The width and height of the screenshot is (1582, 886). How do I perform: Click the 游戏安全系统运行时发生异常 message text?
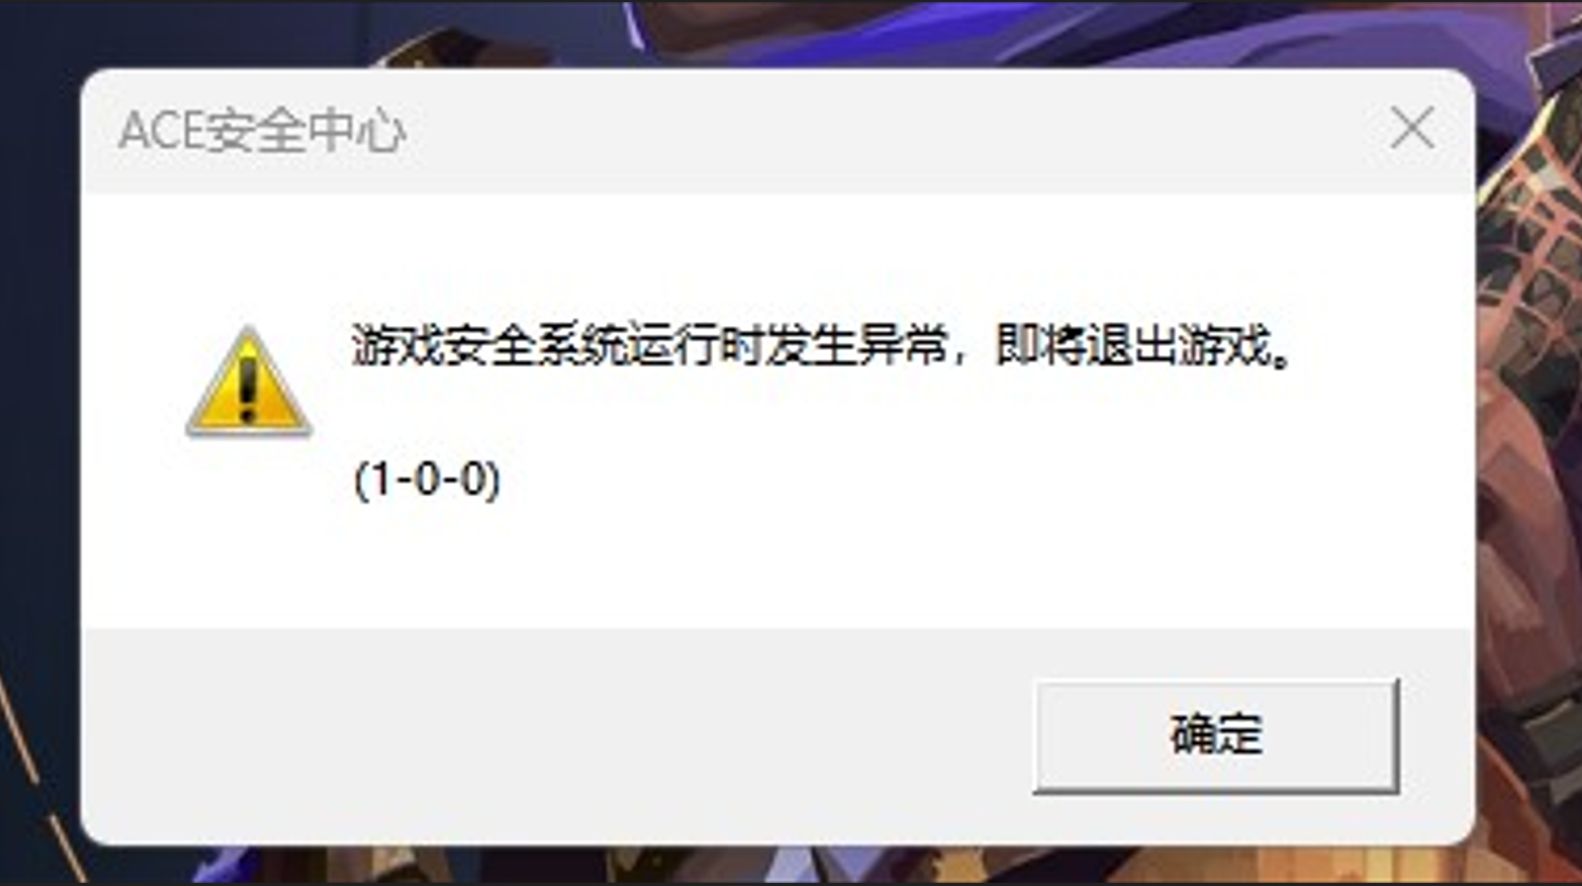click(x=650, y=347)
